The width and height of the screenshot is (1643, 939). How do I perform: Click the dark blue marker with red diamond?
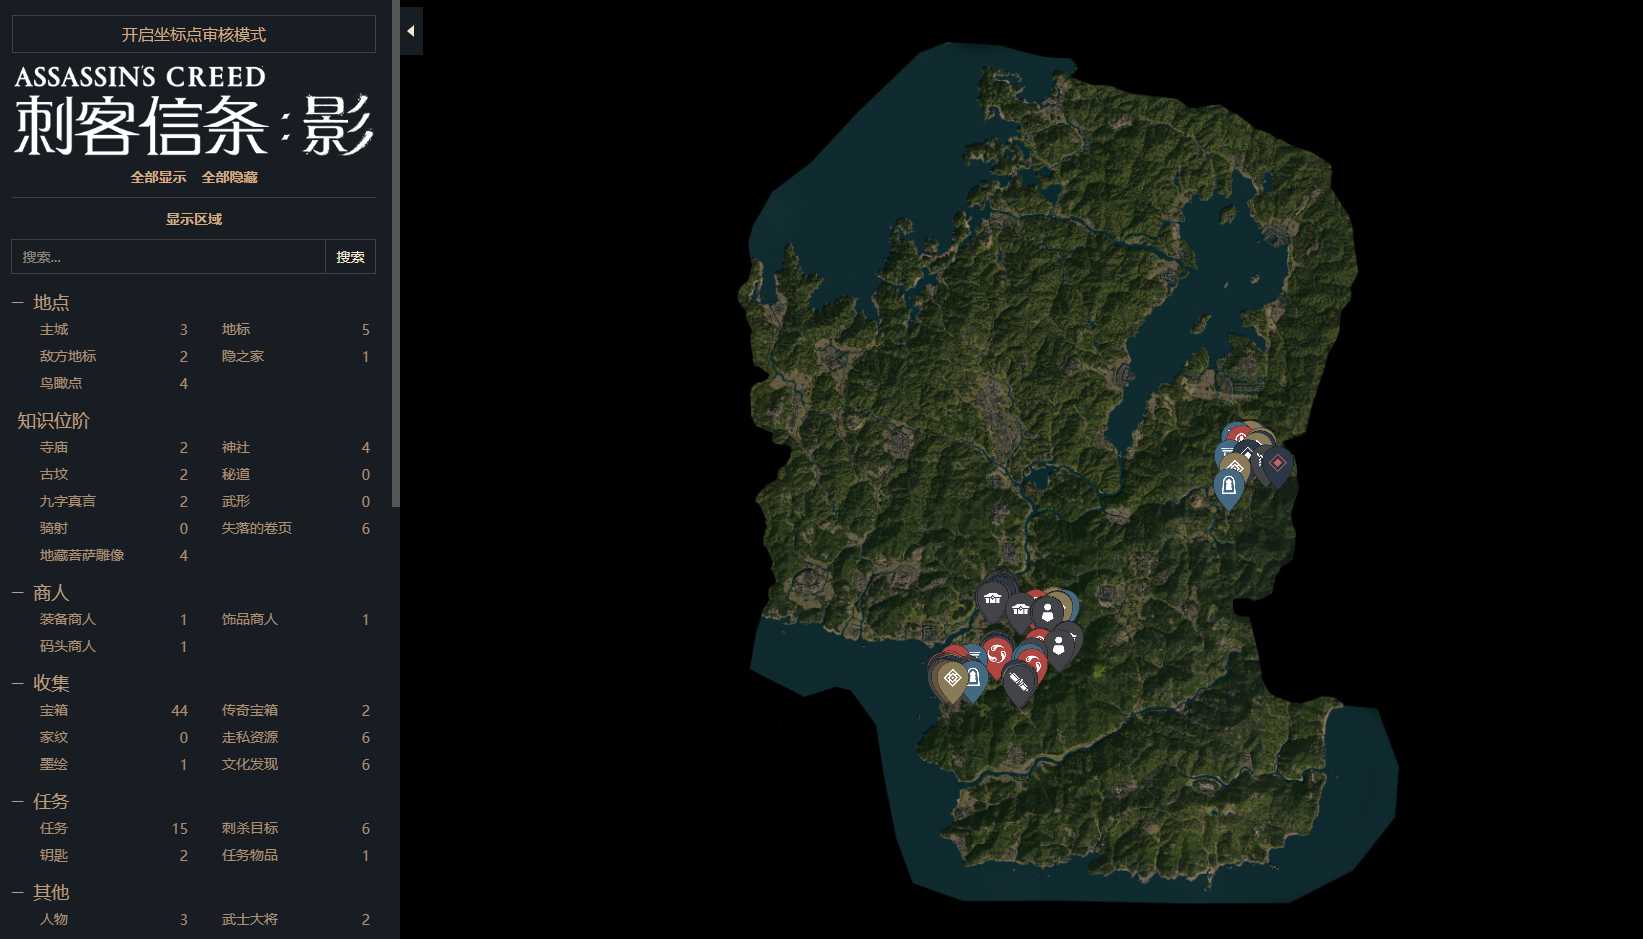pyautogui.click(x=1277, y=464)
